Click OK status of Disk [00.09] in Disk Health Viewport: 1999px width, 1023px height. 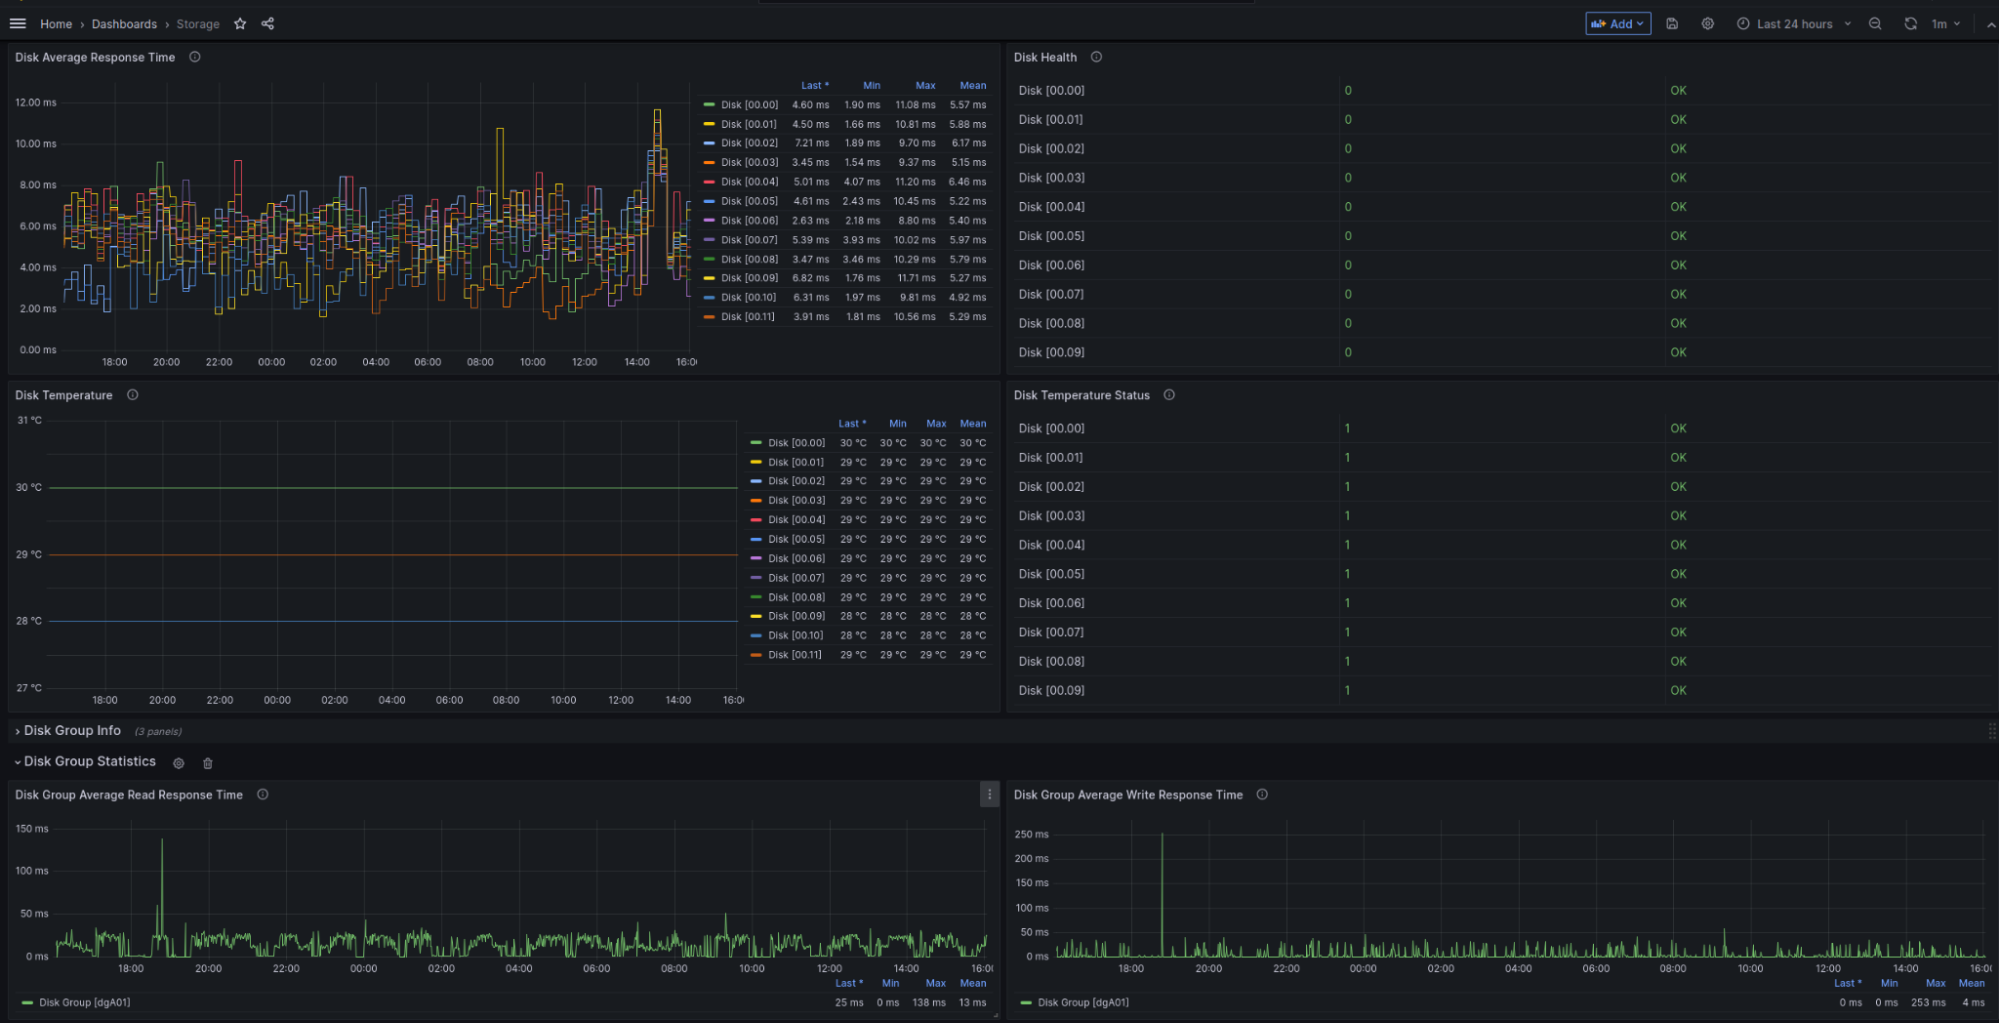[1678, 352]
